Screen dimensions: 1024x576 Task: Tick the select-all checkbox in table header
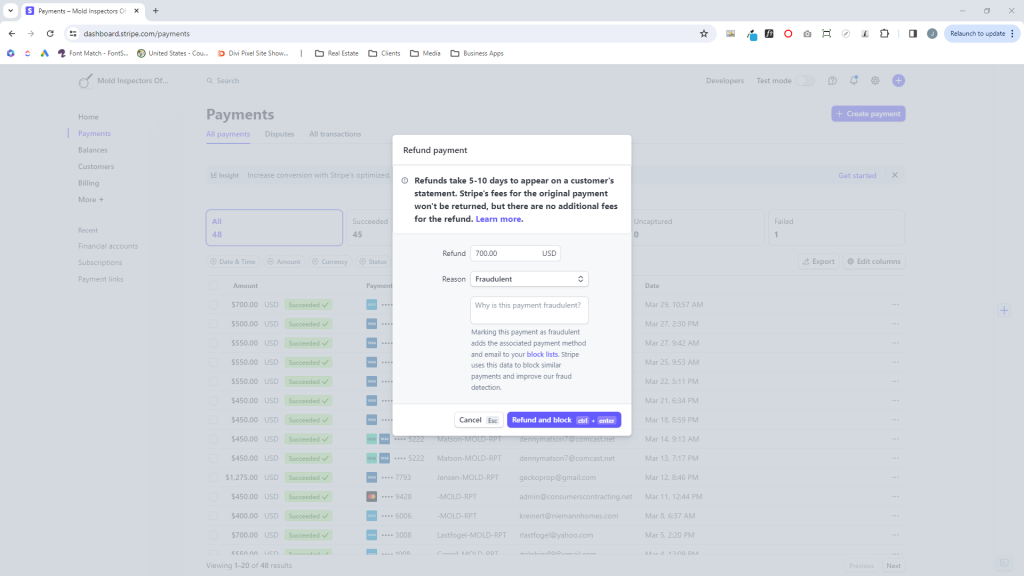(x=214, y=285)
